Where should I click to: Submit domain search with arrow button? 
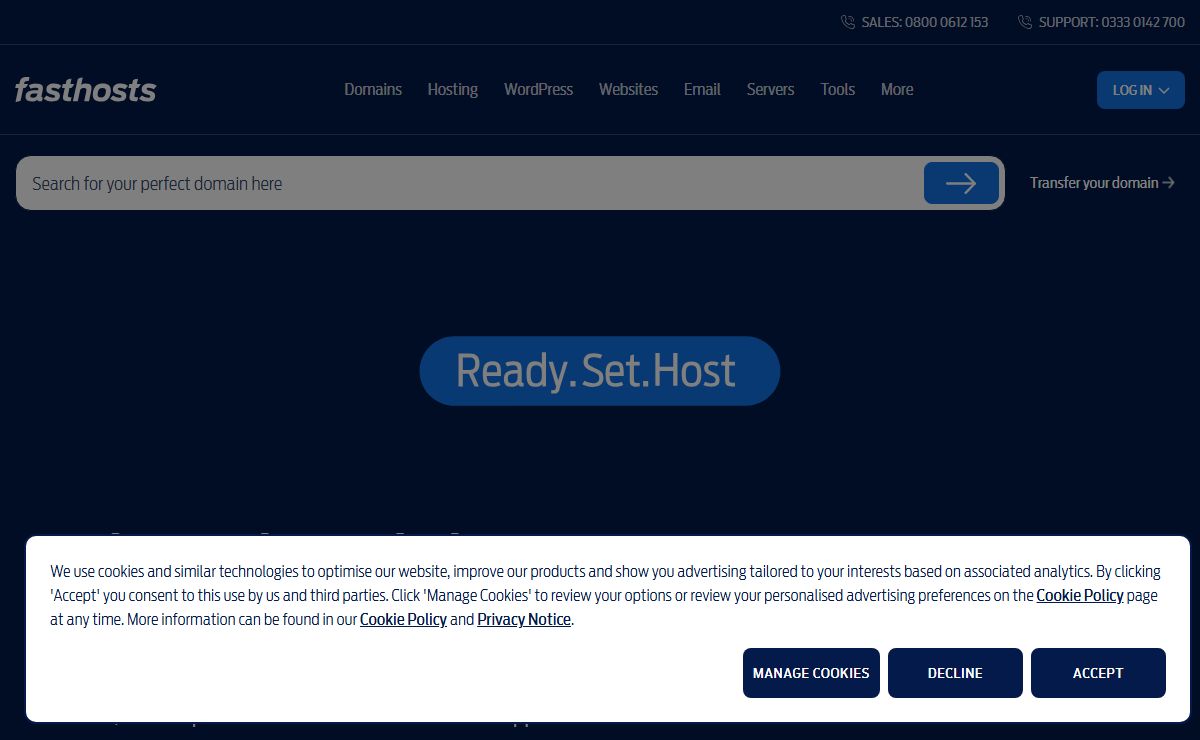click(961, 183)
